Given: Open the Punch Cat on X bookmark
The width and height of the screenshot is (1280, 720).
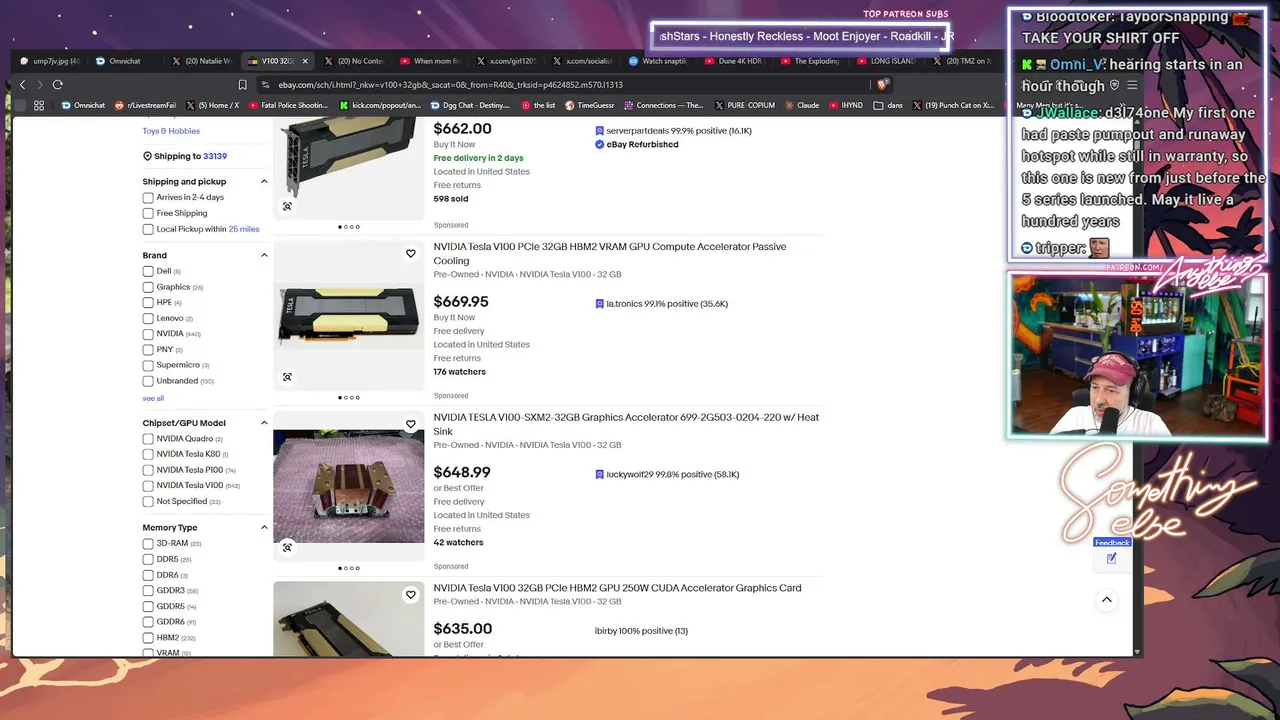Looking at the screenshot, I should 952,105.
